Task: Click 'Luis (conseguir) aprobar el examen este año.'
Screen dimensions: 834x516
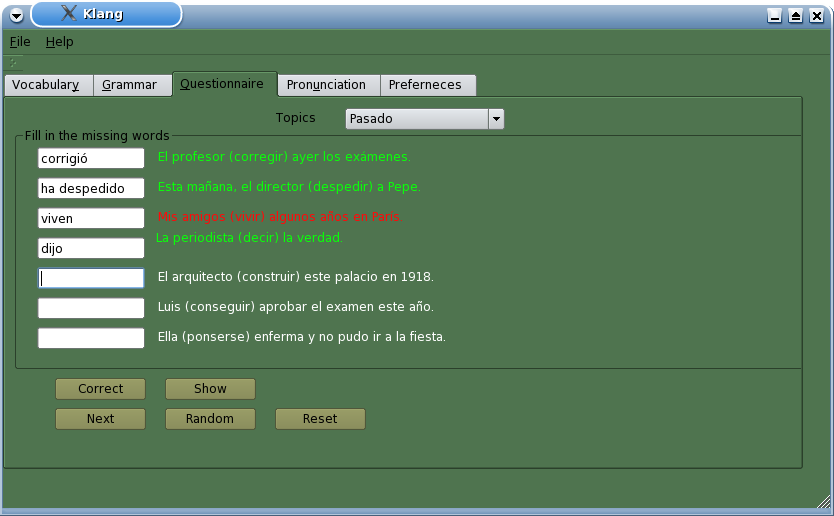Action: (x=296, y=307)
